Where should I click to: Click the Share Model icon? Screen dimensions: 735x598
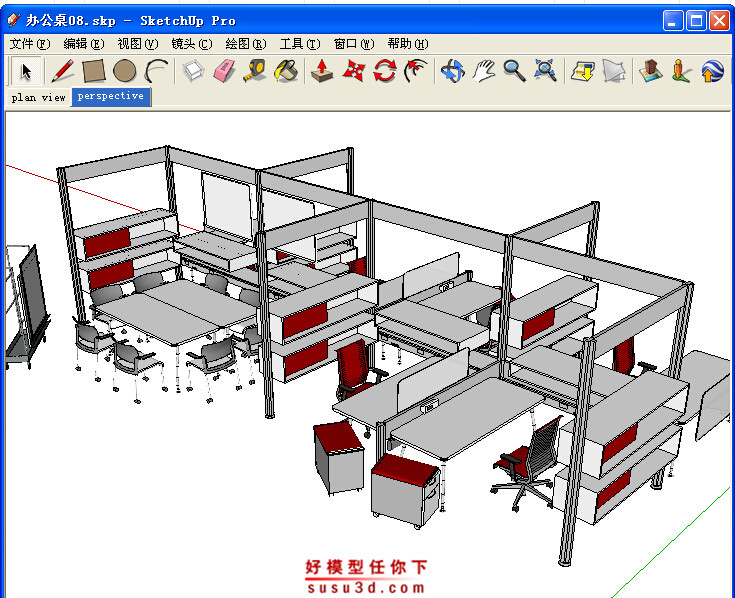pyautogui.click(x=614, y=71)
